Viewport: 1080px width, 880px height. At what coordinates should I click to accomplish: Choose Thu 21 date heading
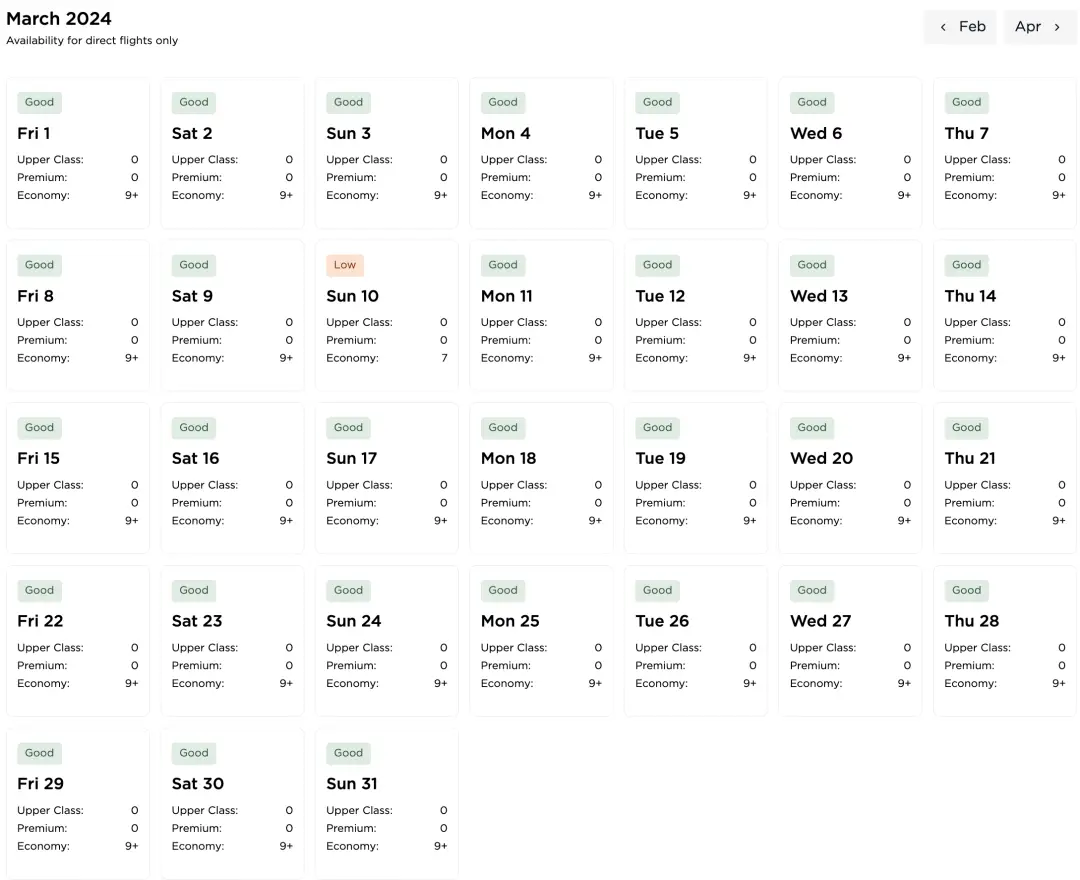(970, 459)
